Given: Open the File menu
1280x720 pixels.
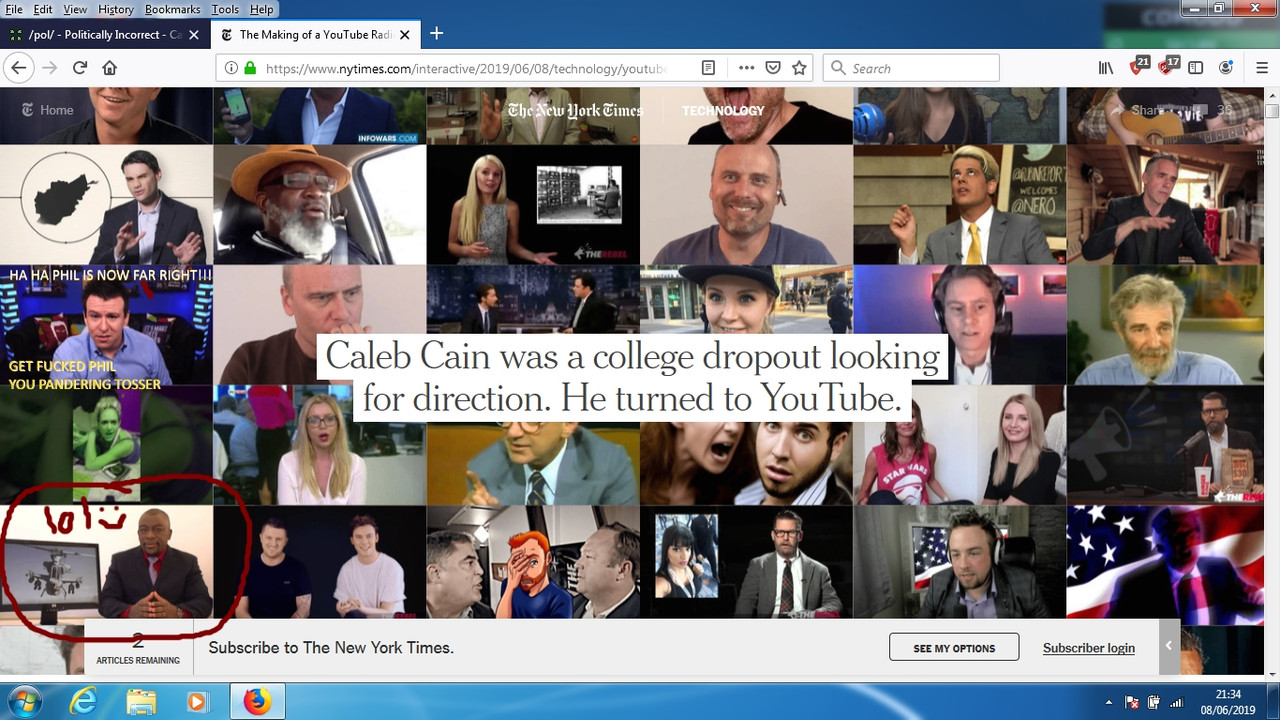Looking at the screenshot, I should 14,9.
